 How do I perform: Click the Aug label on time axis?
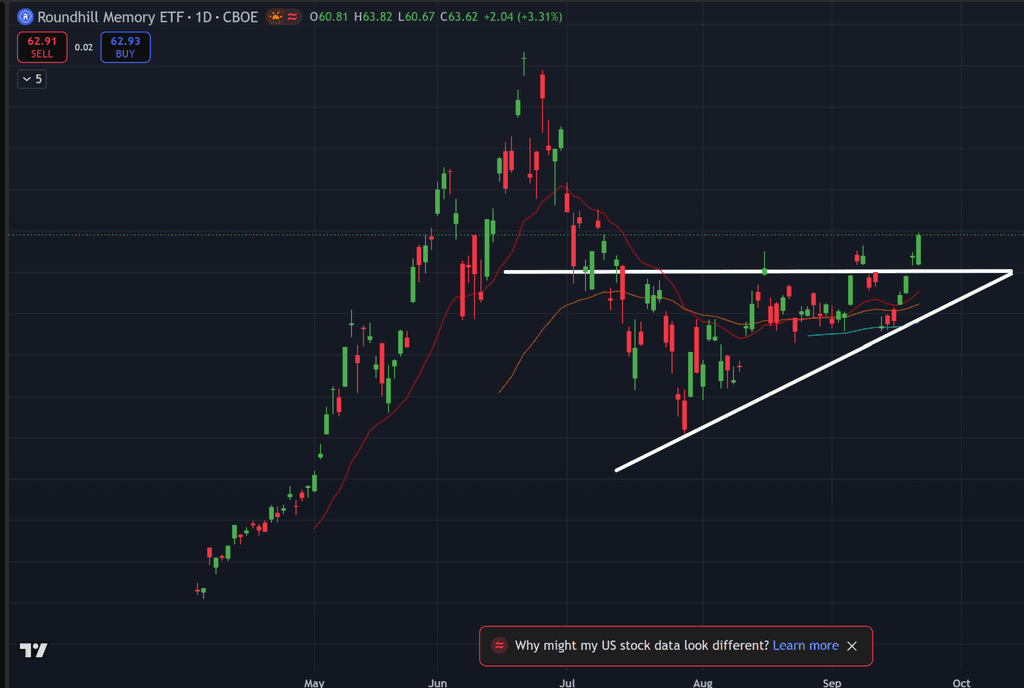click(x=703, y=683)
